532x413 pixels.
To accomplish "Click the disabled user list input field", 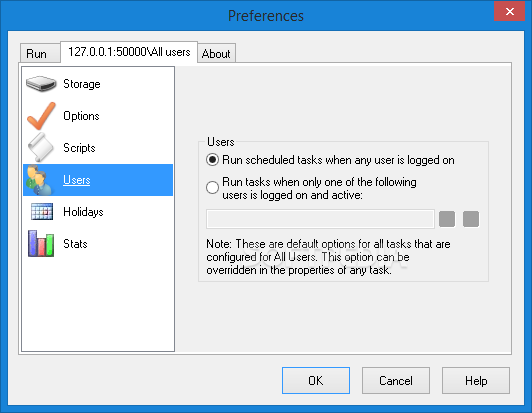I will 320,219.
